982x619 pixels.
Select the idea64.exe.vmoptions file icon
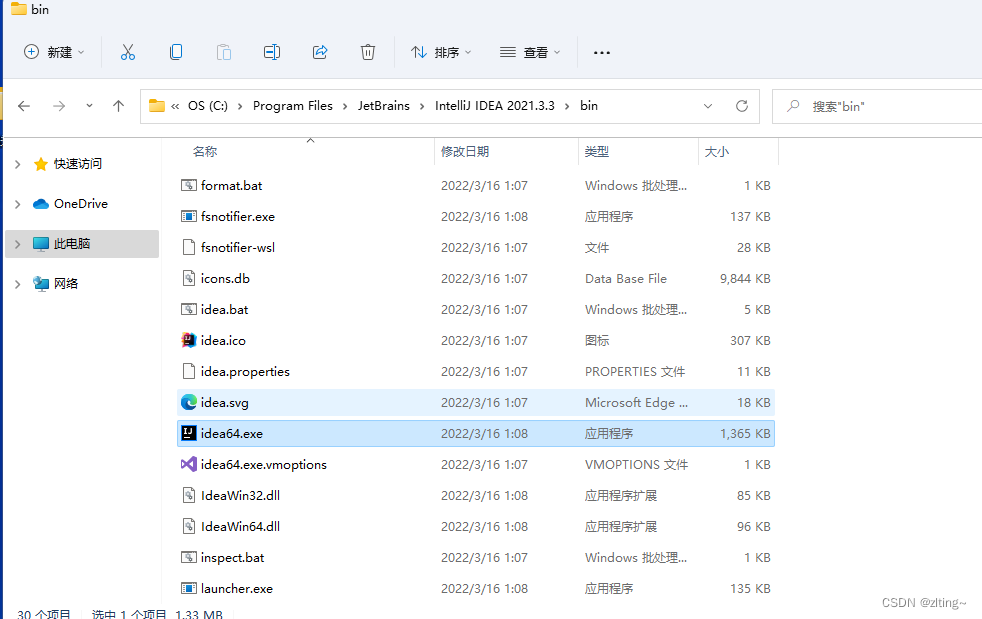(x=189, y=464)
